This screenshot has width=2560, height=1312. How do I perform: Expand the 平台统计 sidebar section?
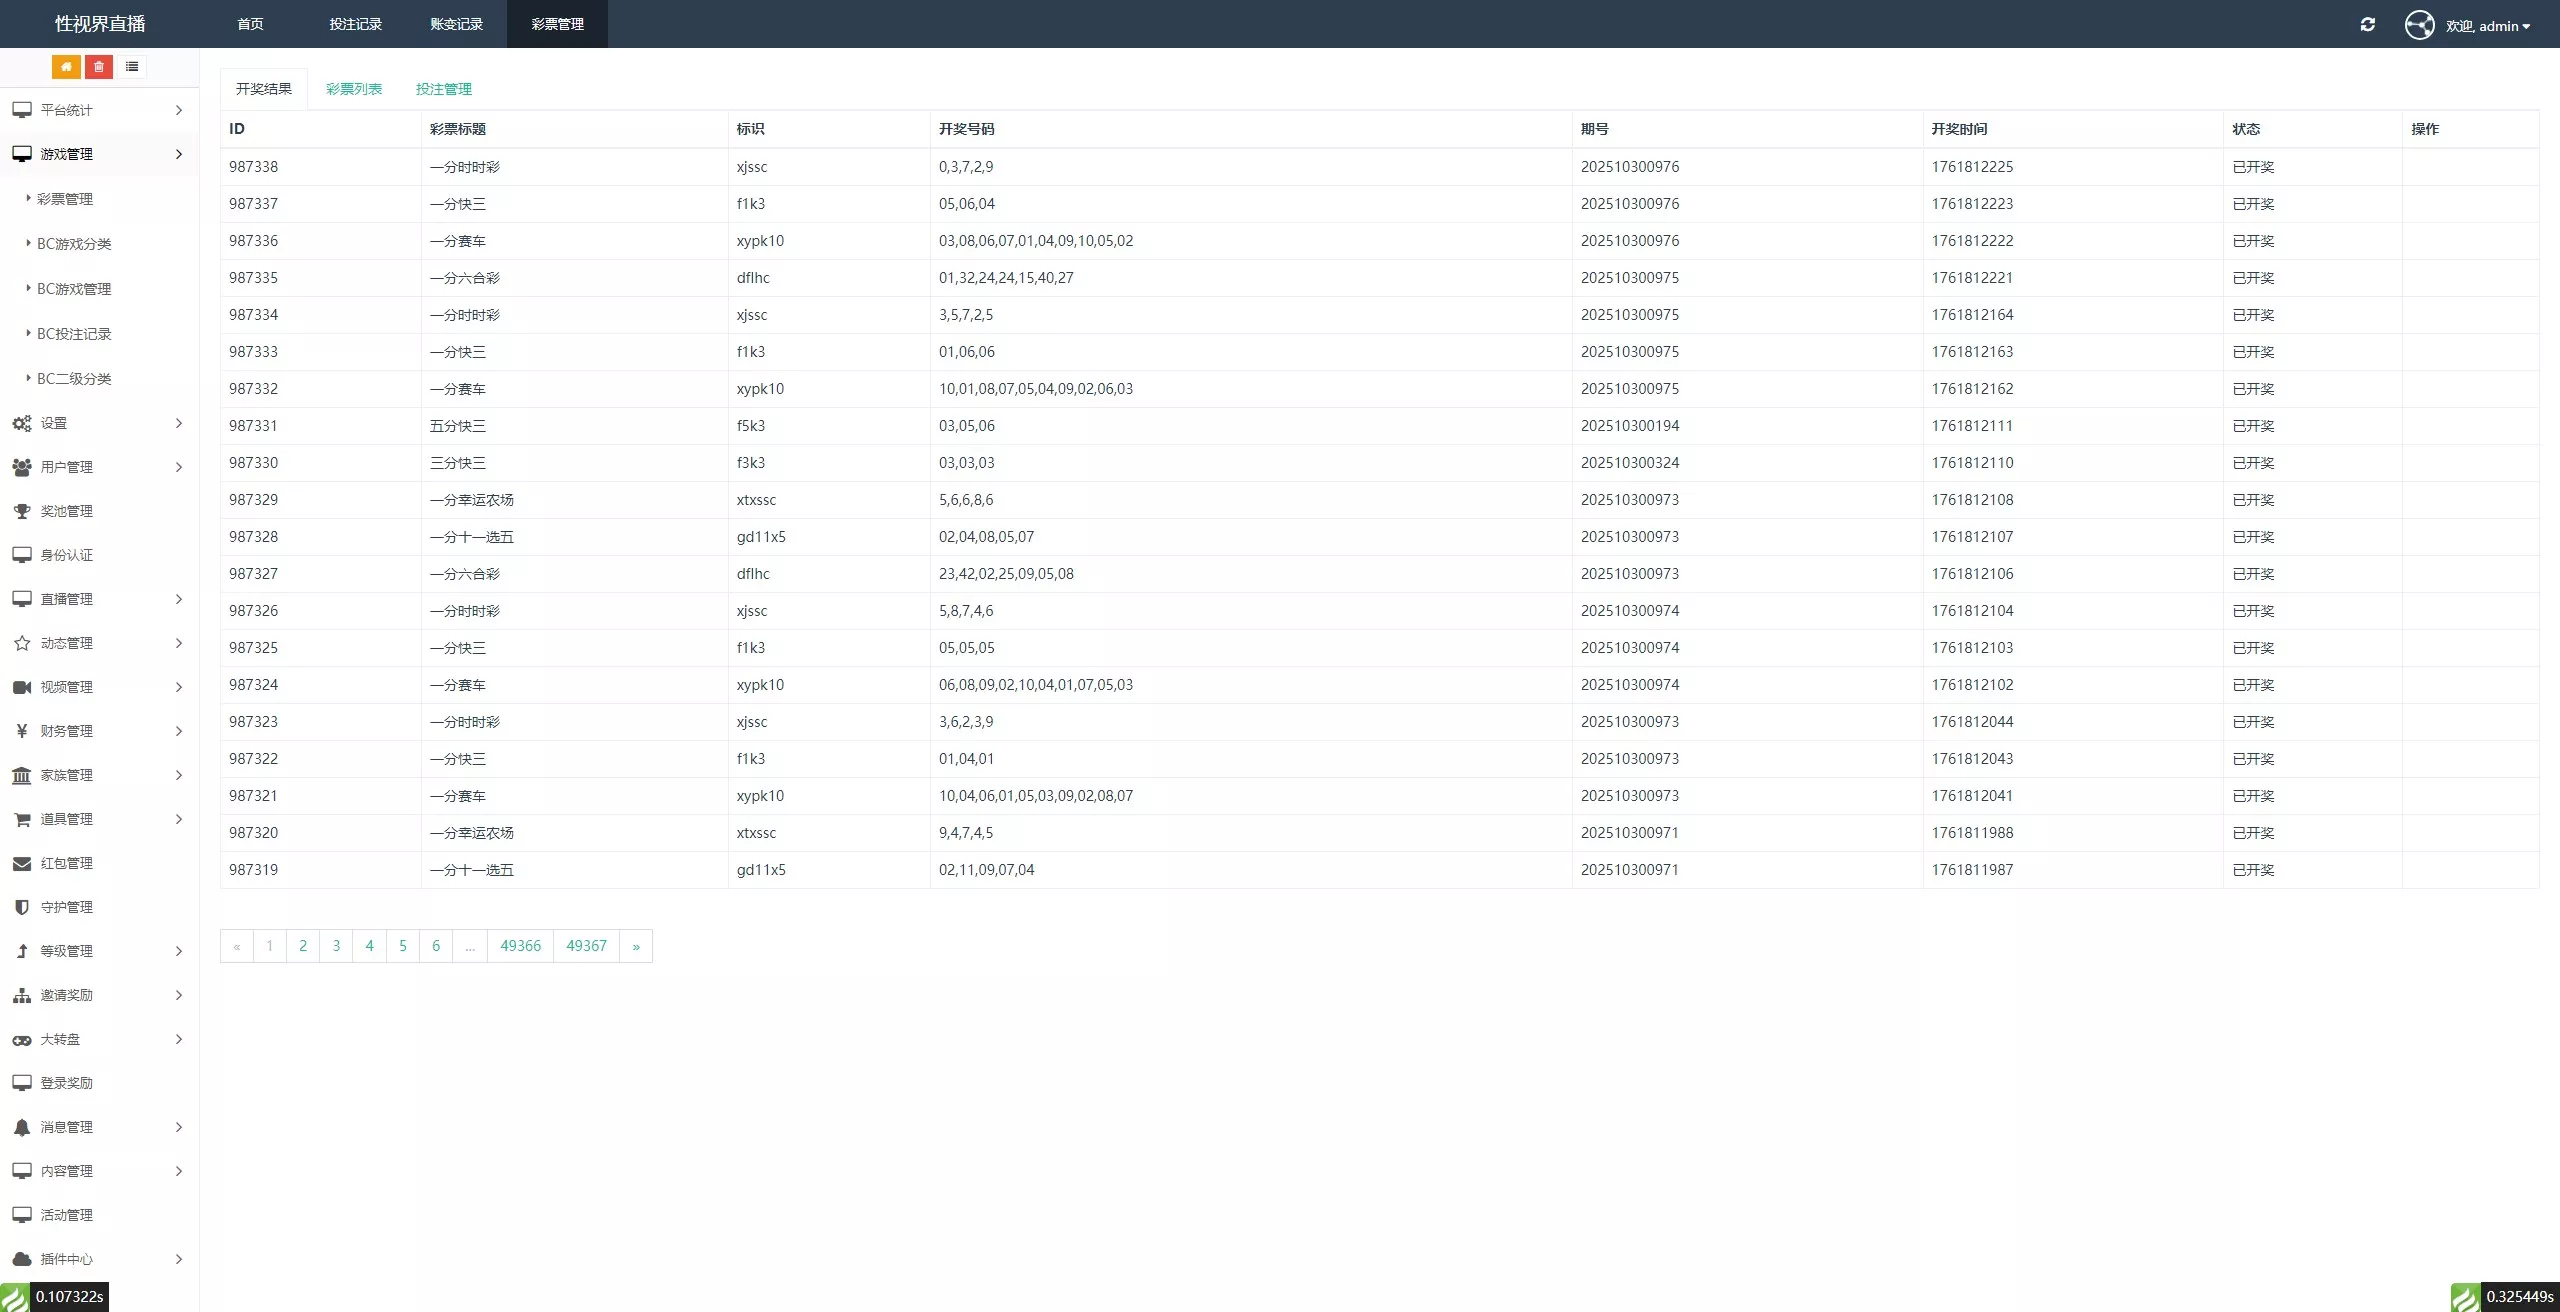tap(178, 110)
